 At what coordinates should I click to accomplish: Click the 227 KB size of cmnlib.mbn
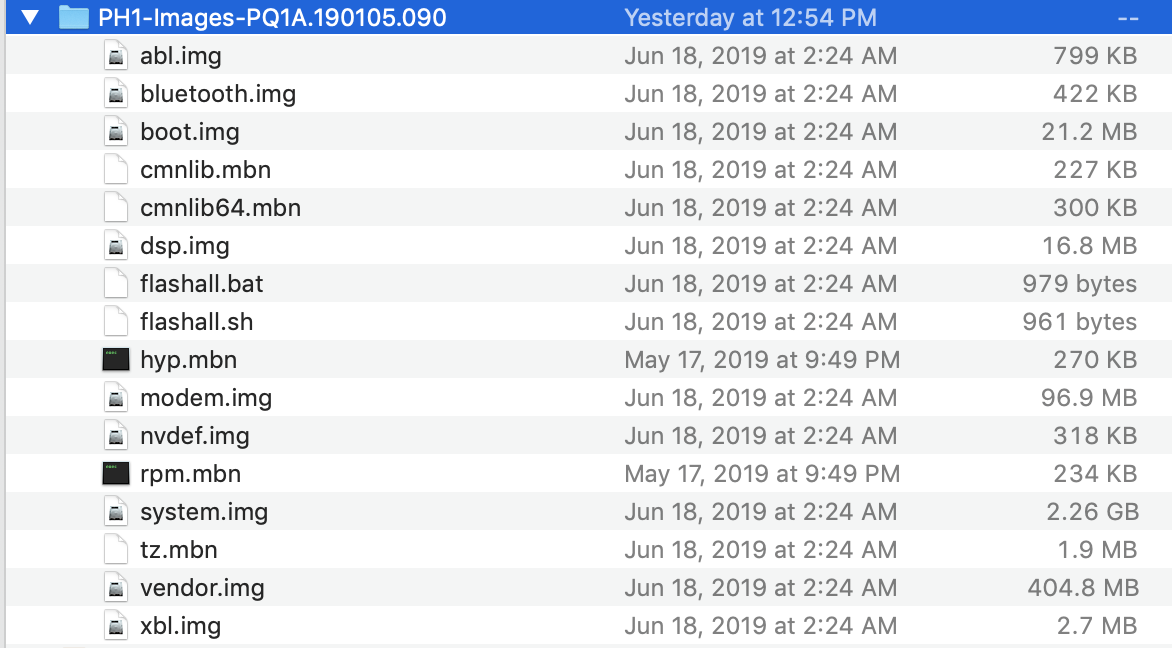(x=1095, y=170)
